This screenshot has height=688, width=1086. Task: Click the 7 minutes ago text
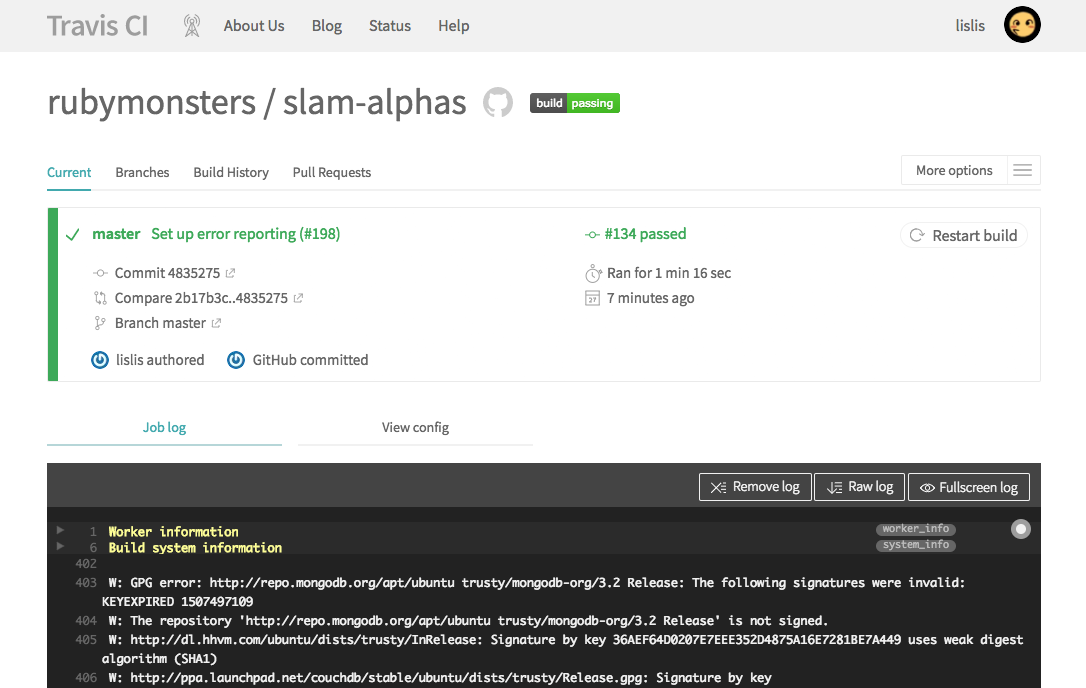(x=650, y=298)
